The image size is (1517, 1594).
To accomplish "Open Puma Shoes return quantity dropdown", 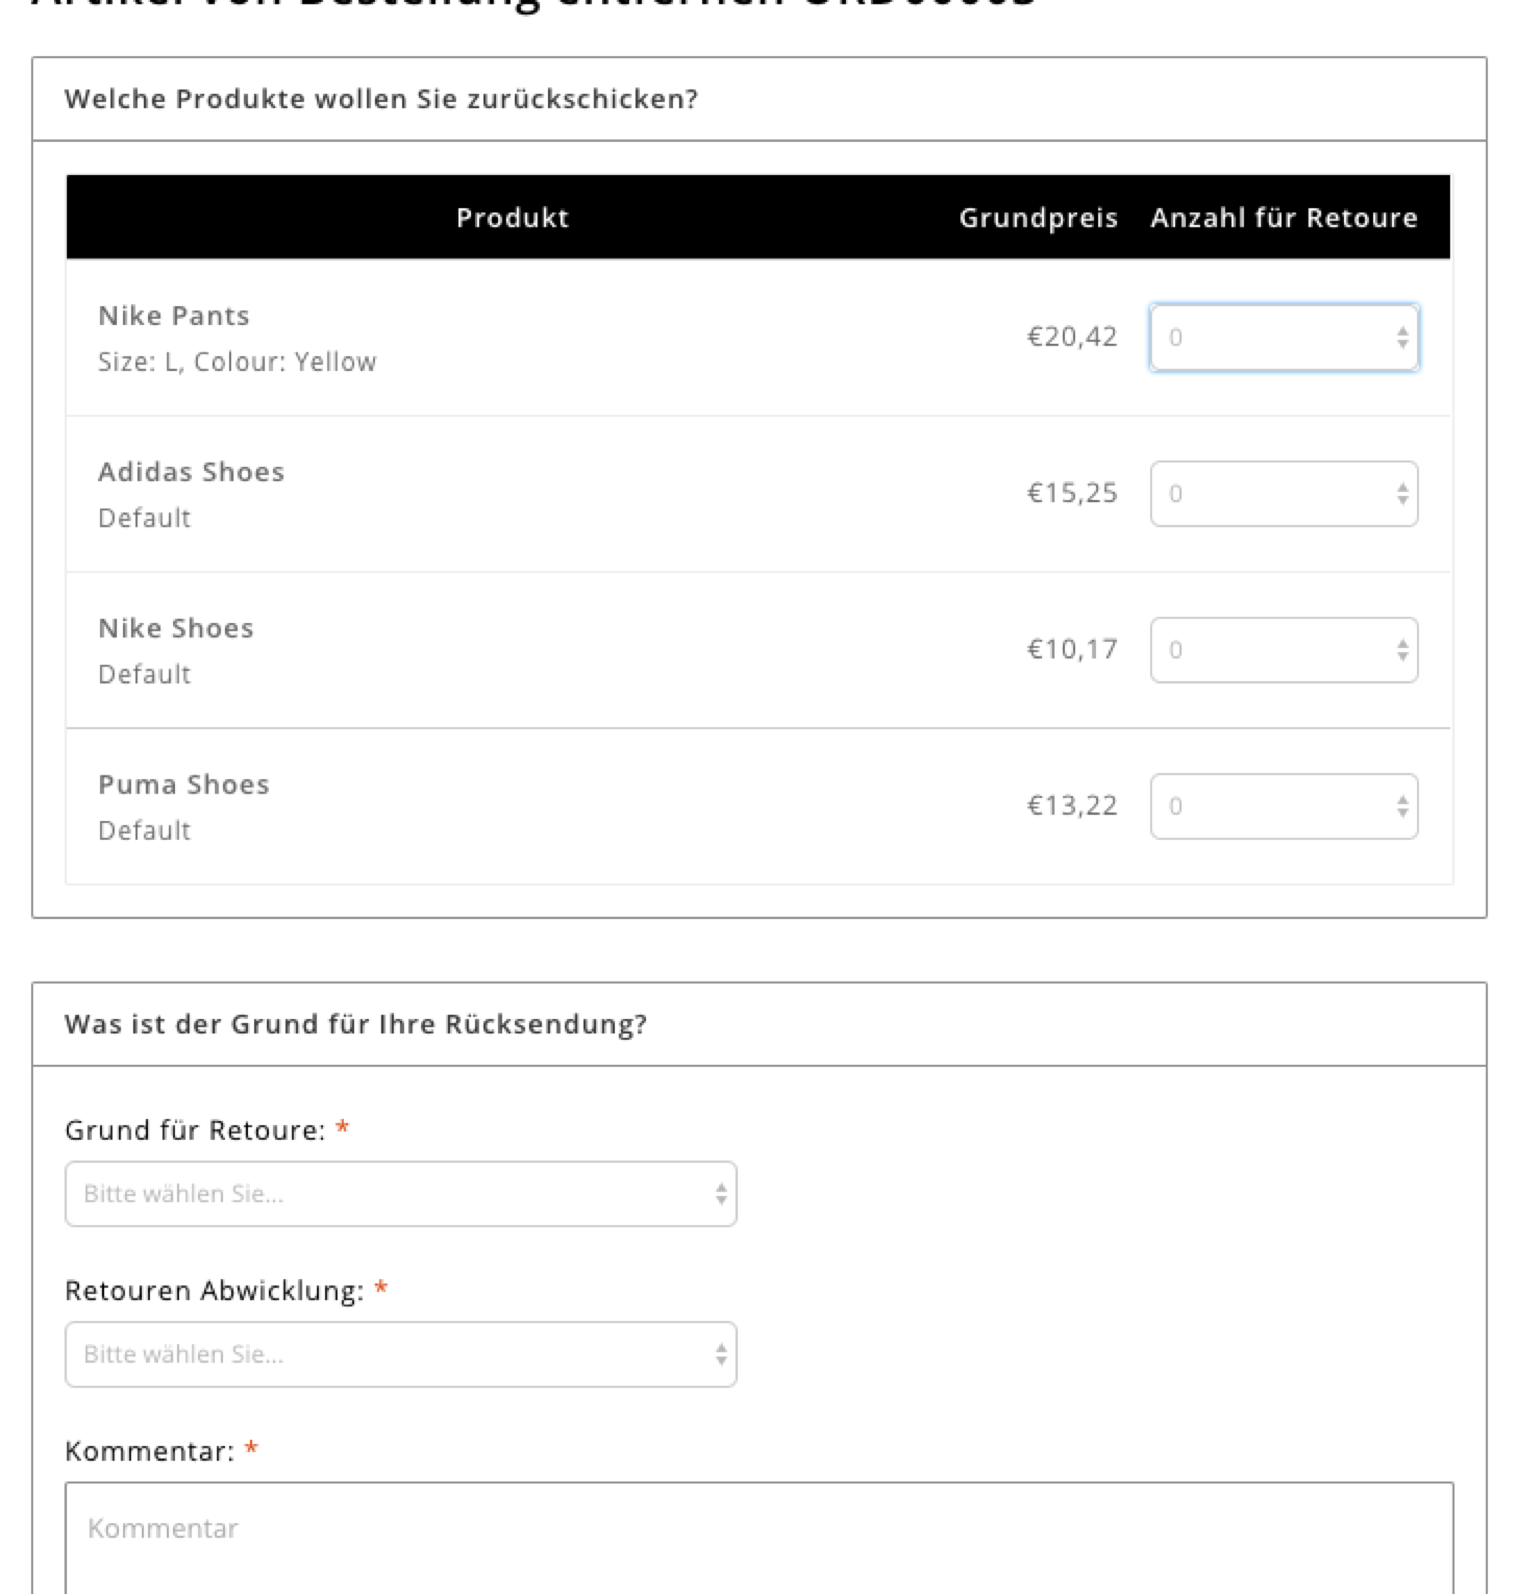I will tap(1284, 806).
